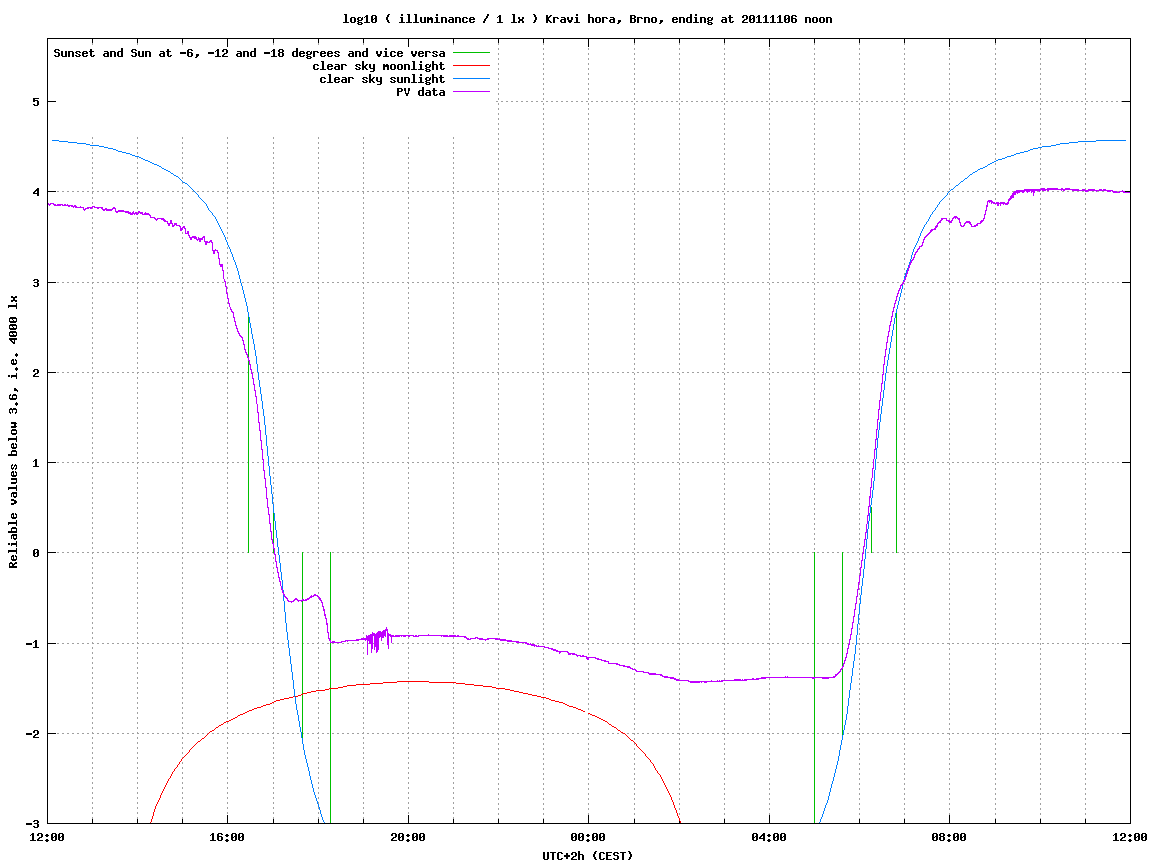
Task: Click the y-axis label '2'
Action: pos(35,373)
